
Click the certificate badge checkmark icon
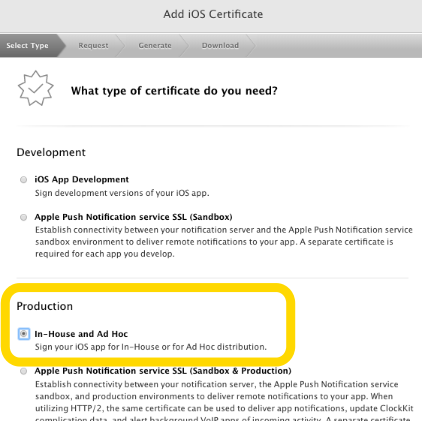(x=35, y=88)
